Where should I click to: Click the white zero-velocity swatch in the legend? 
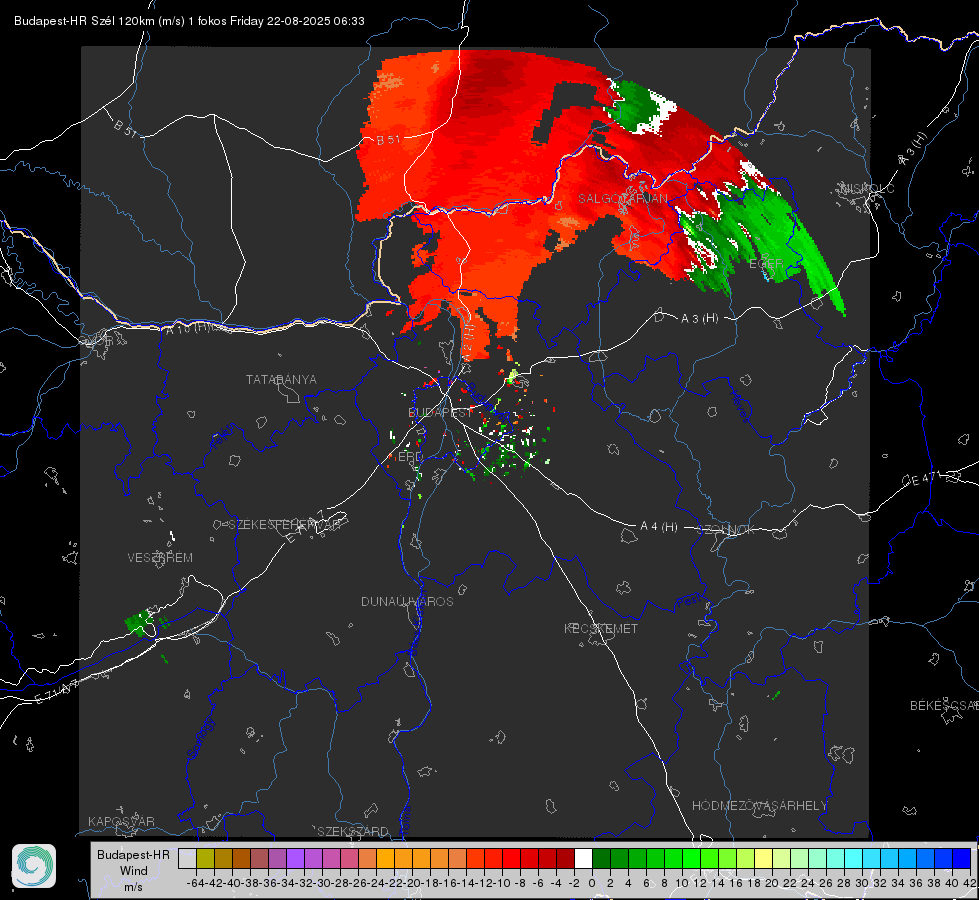[583, 858]
